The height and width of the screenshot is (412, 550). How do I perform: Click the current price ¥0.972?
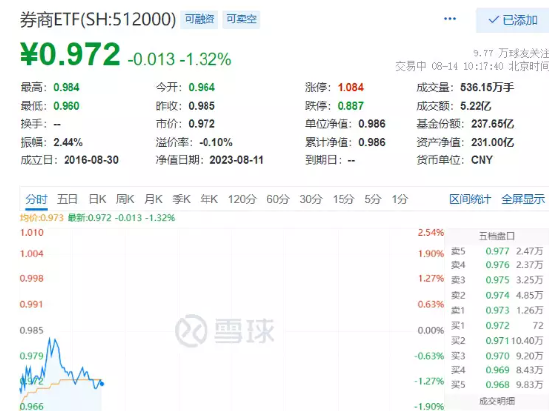[71, 54]
